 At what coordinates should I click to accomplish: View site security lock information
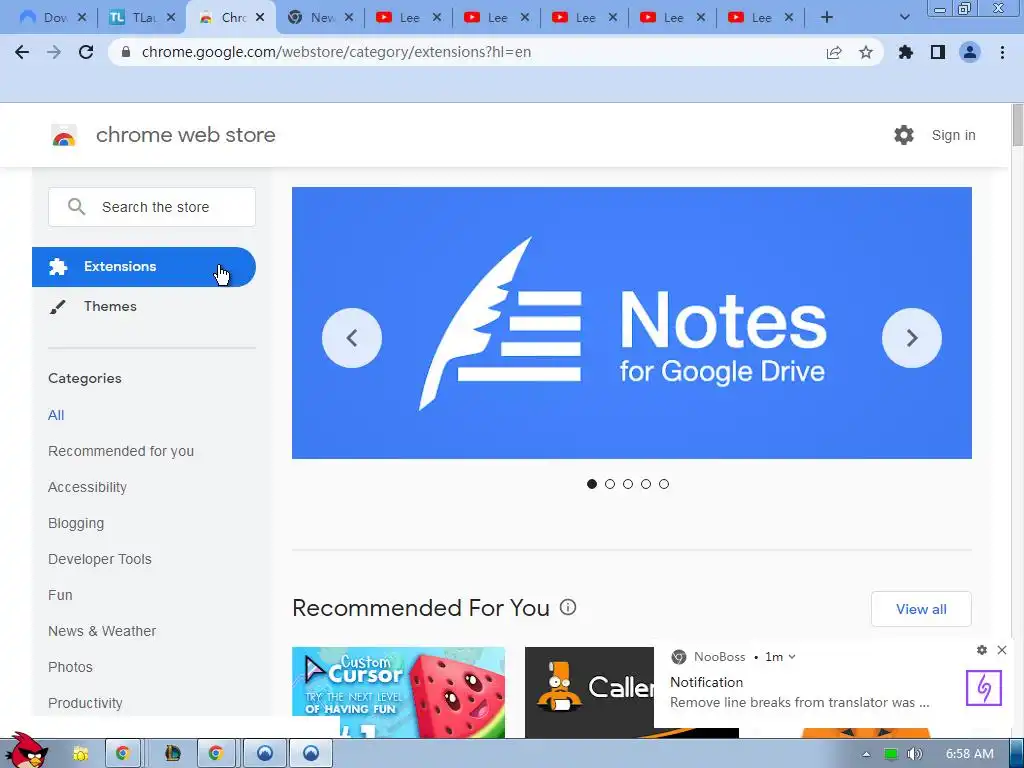[x=126, y=52]
